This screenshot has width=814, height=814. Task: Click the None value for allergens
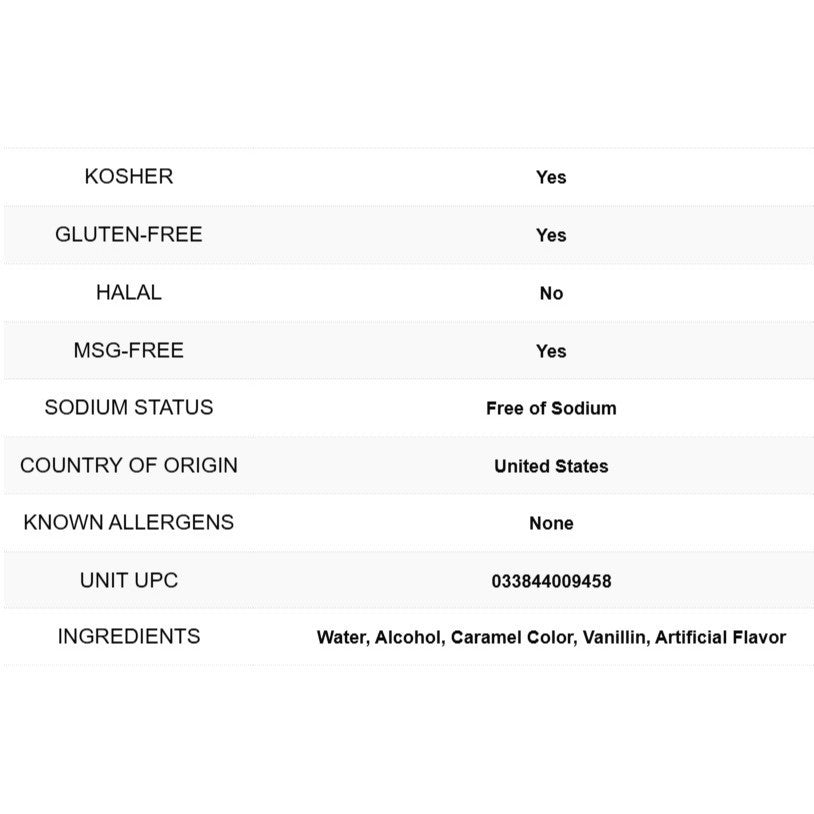551,524
